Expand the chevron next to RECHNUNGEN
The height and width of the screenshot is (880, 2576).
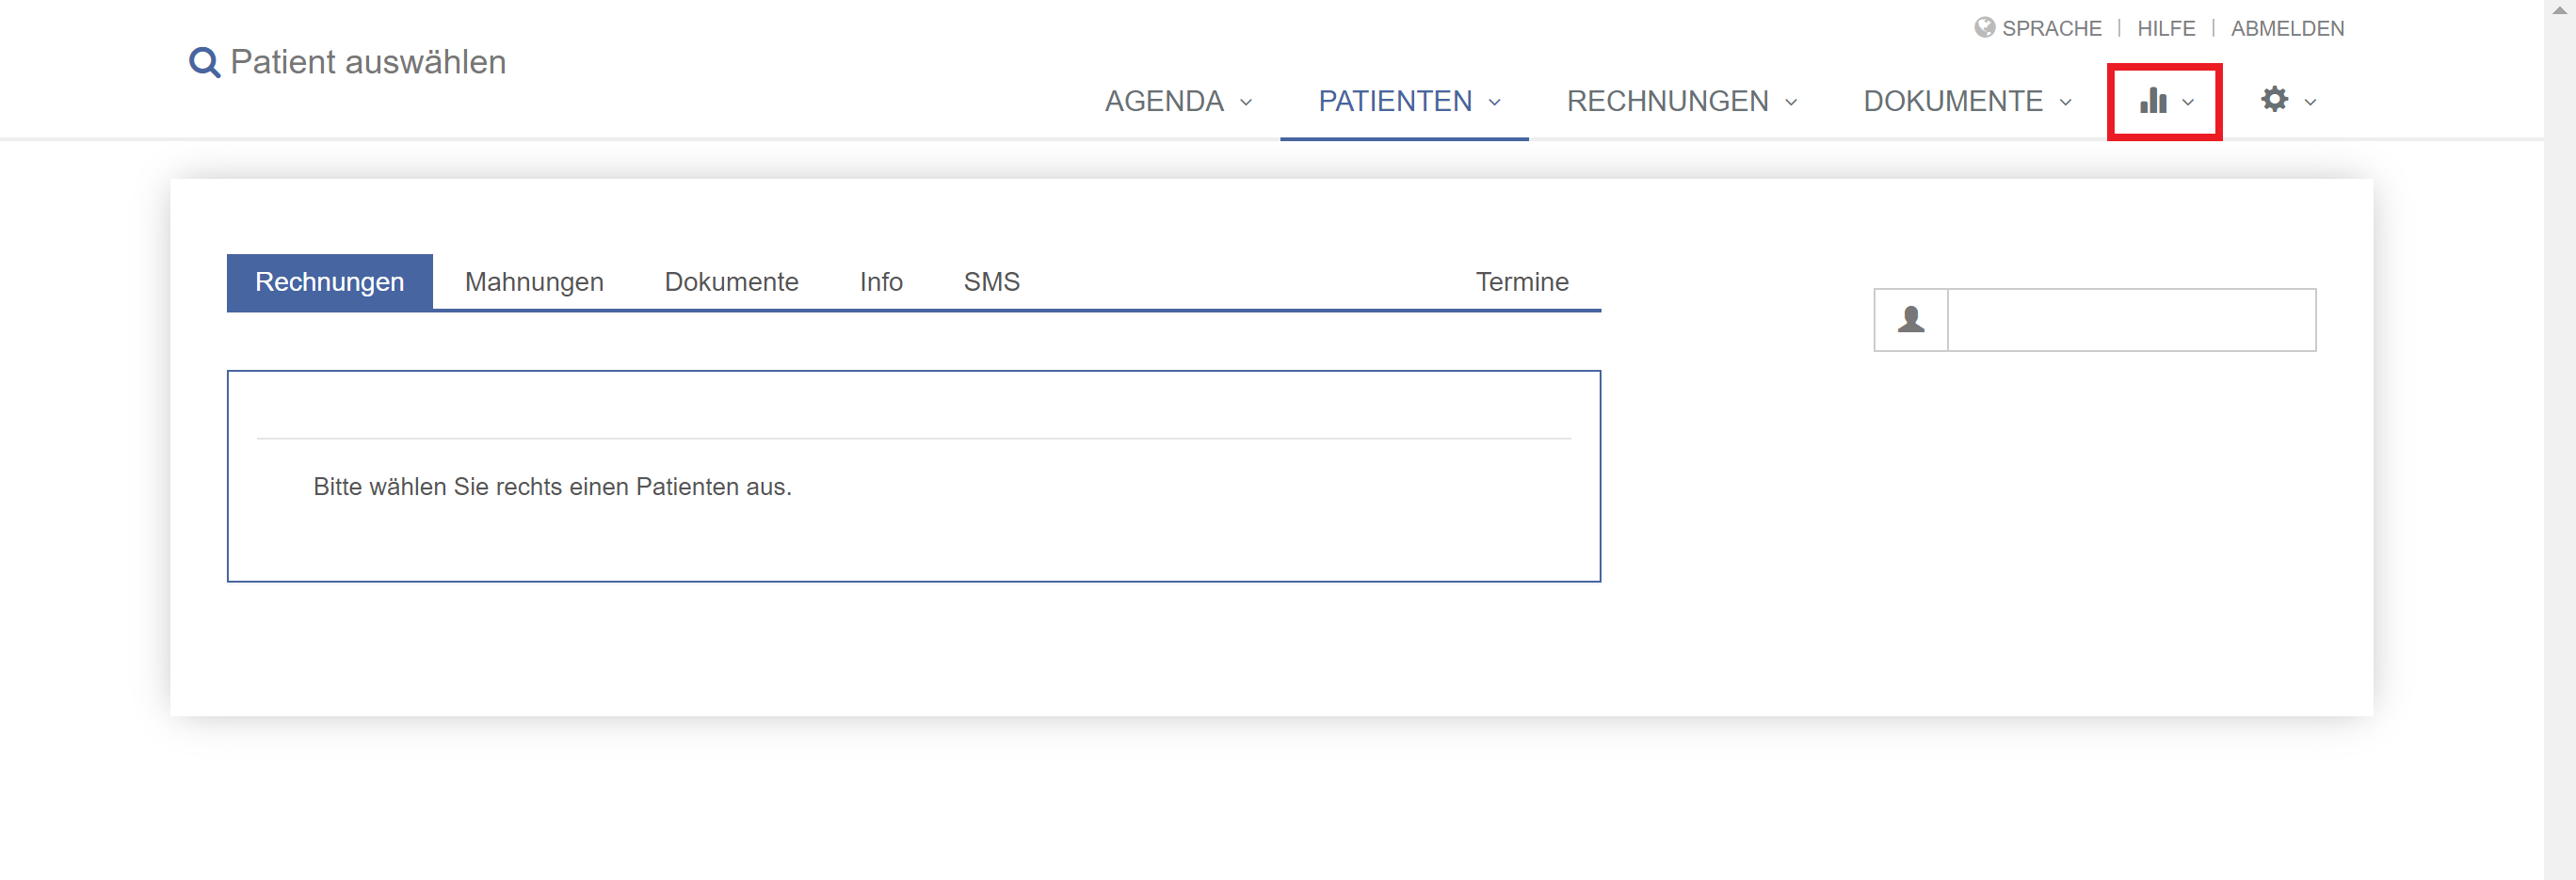(1790, 102)
